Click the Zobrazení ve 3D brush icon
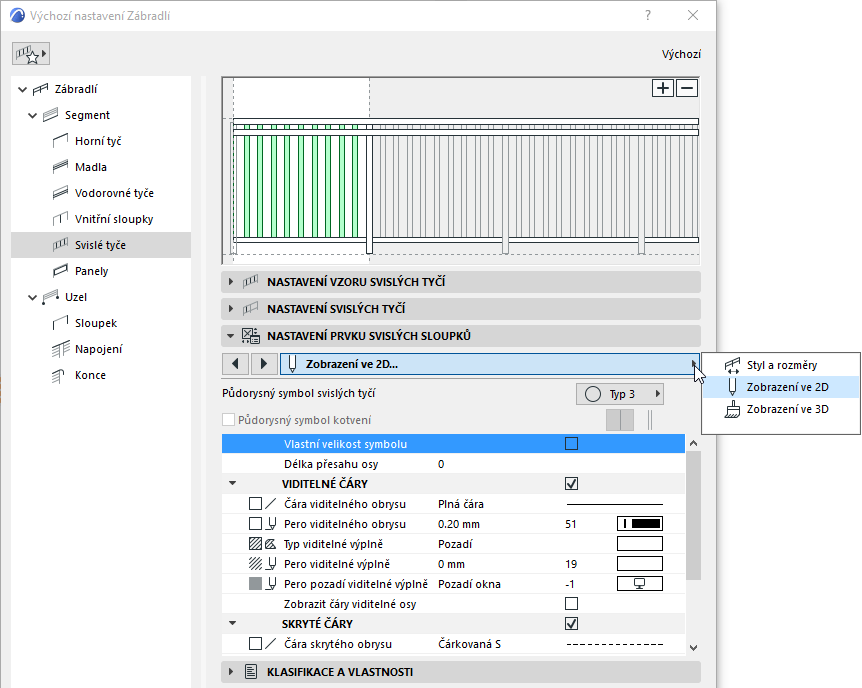This screenshot has height=688, width=862. (x=732, y=409)
